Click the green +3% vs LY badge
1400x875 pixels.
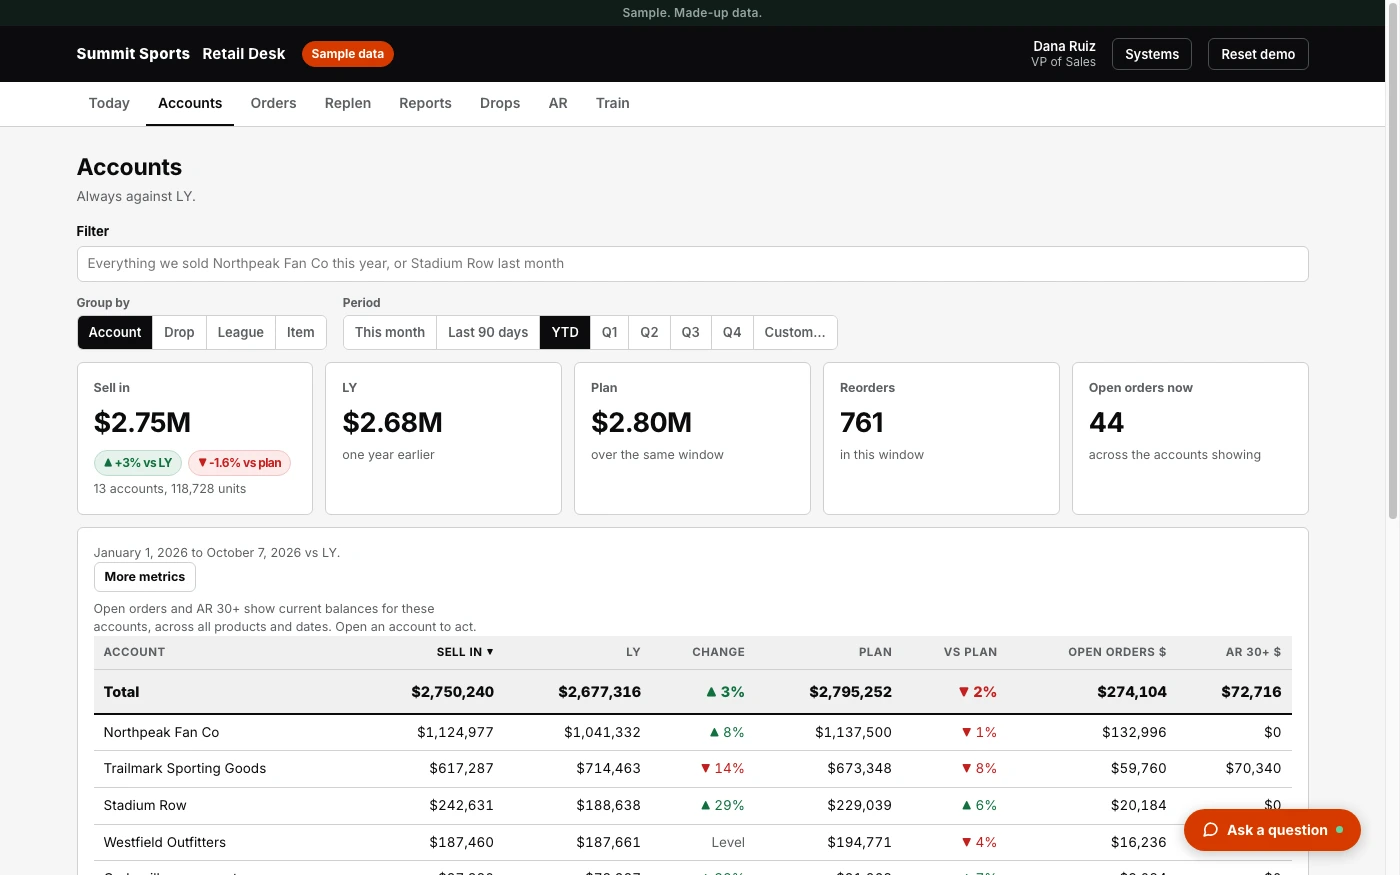[138, 463]
